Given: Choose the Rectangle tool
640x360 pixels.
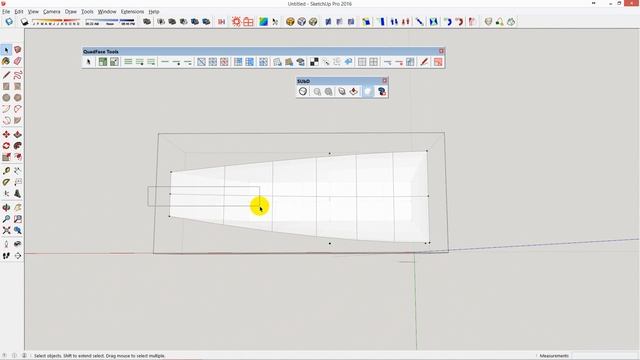Looking at the screenshot, I should click(x=6, y=87).
